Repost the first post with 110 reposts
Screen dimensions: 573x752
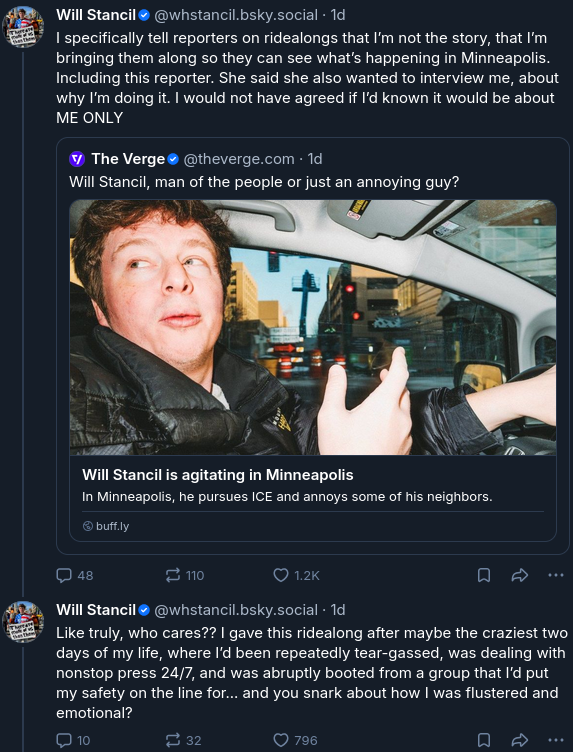[185, 575]
